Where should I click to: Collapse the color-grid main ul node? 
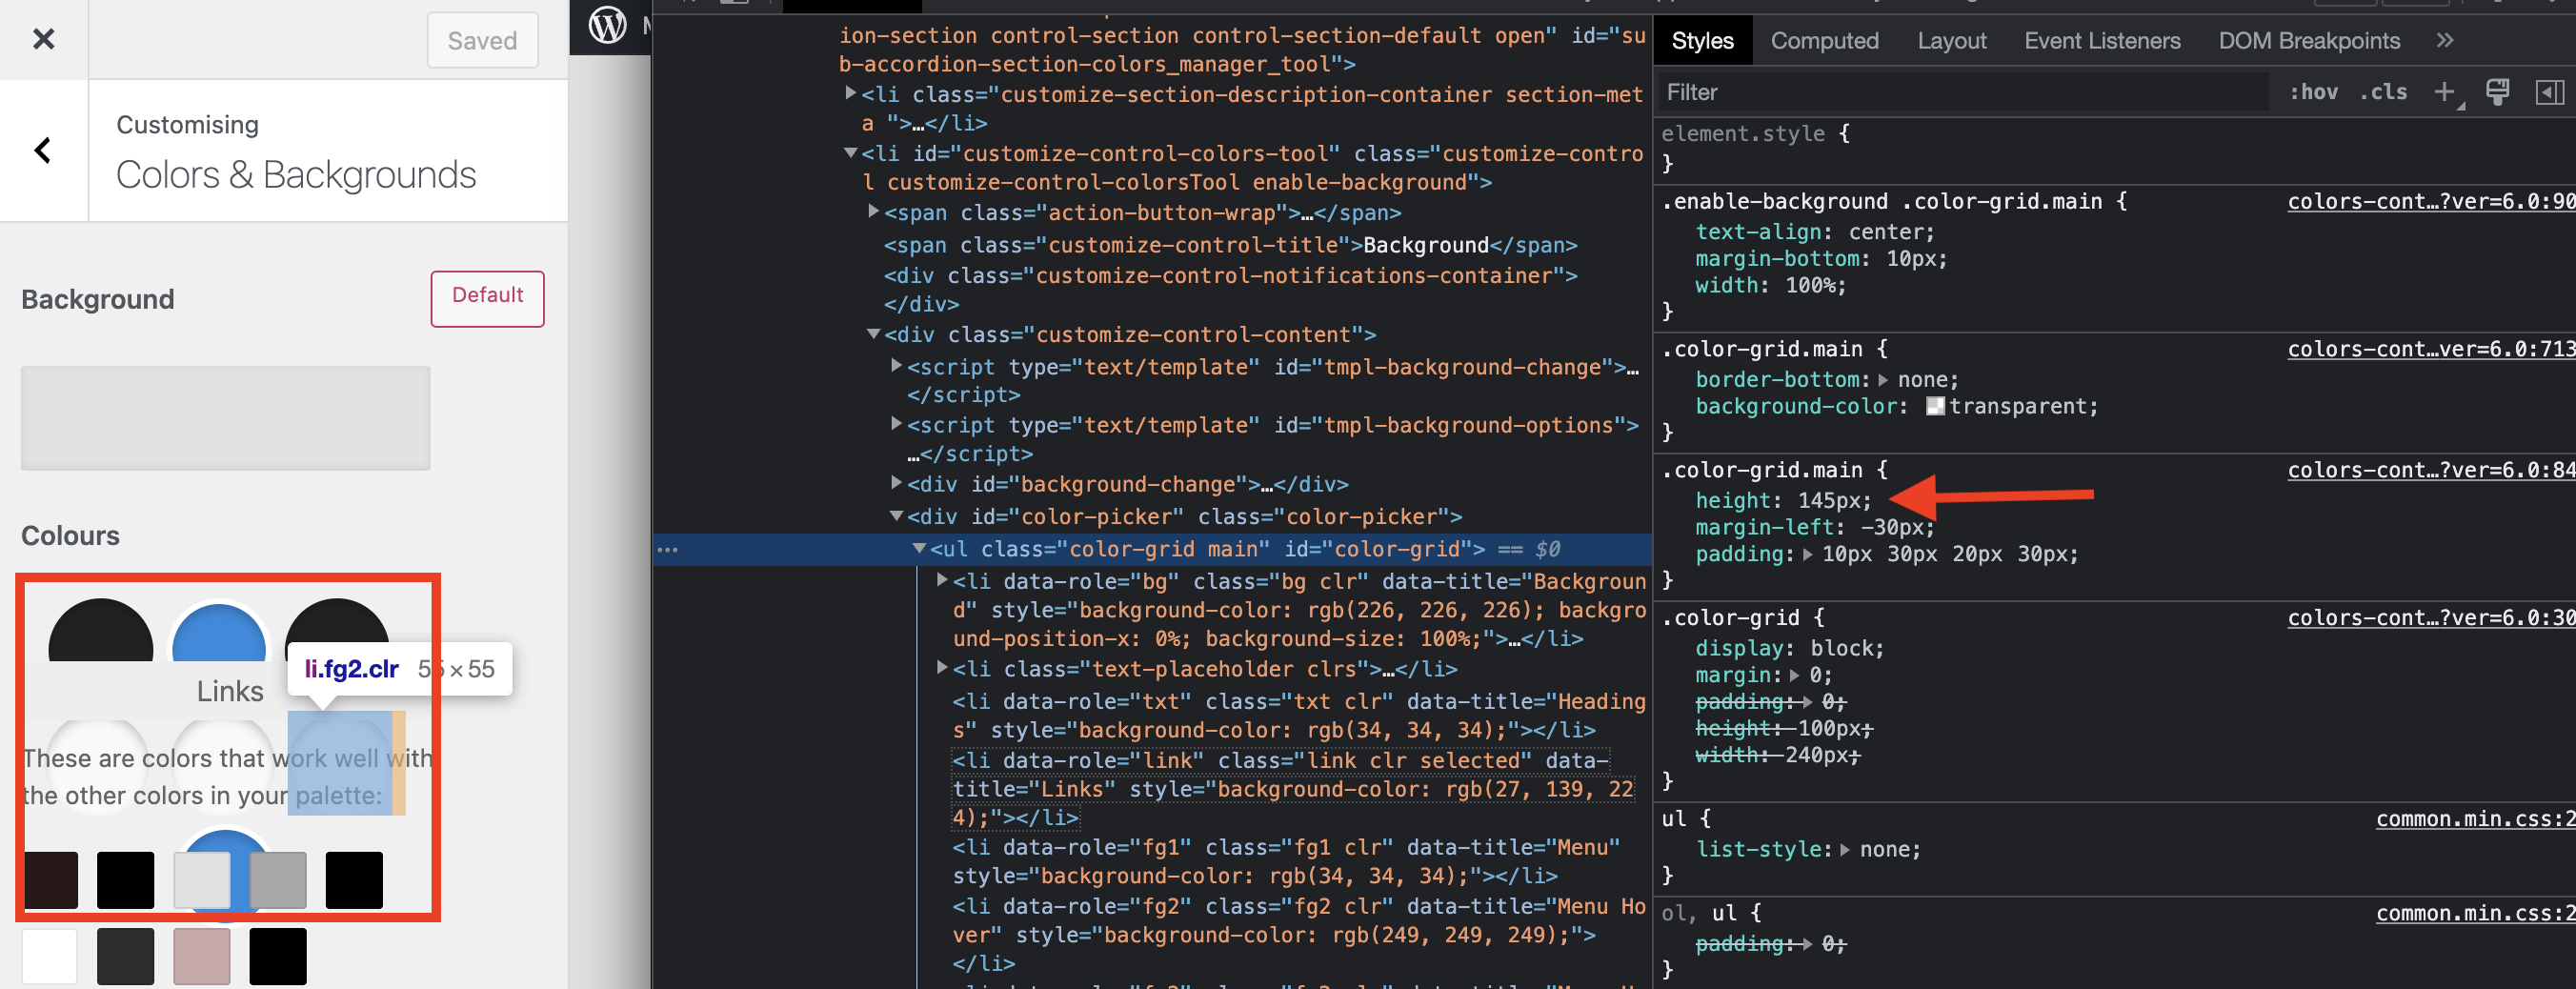(x=919, y=548)
